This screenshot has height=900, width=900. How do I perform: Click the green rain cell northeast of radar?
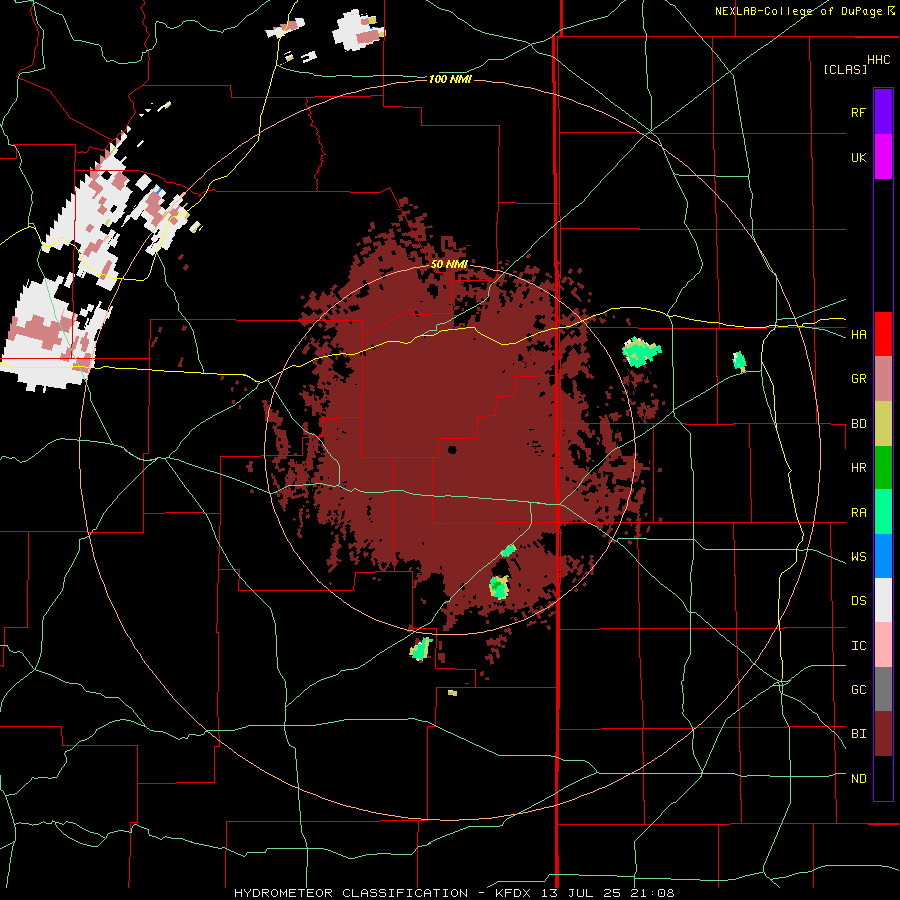tap(641, 351)
